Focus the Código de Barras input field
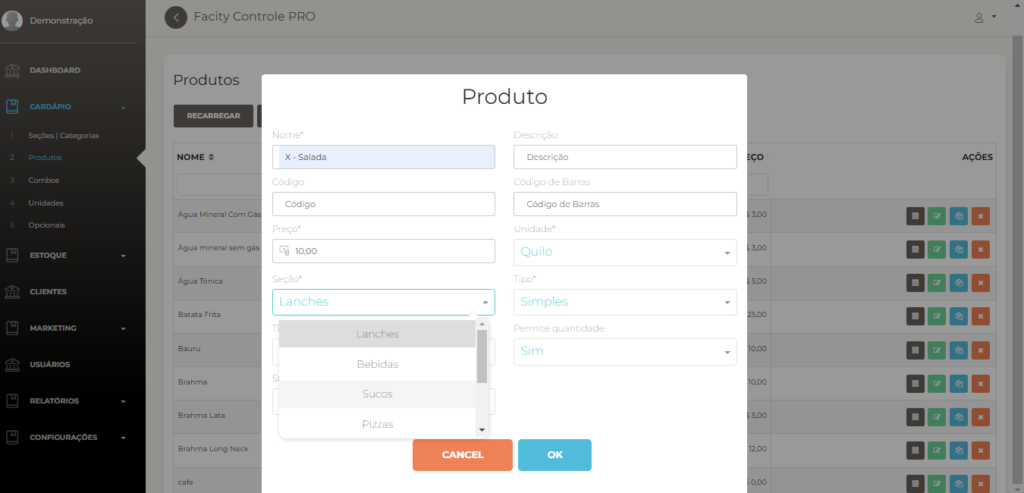Screen dimensions: 1024x493 click(625, 204)
